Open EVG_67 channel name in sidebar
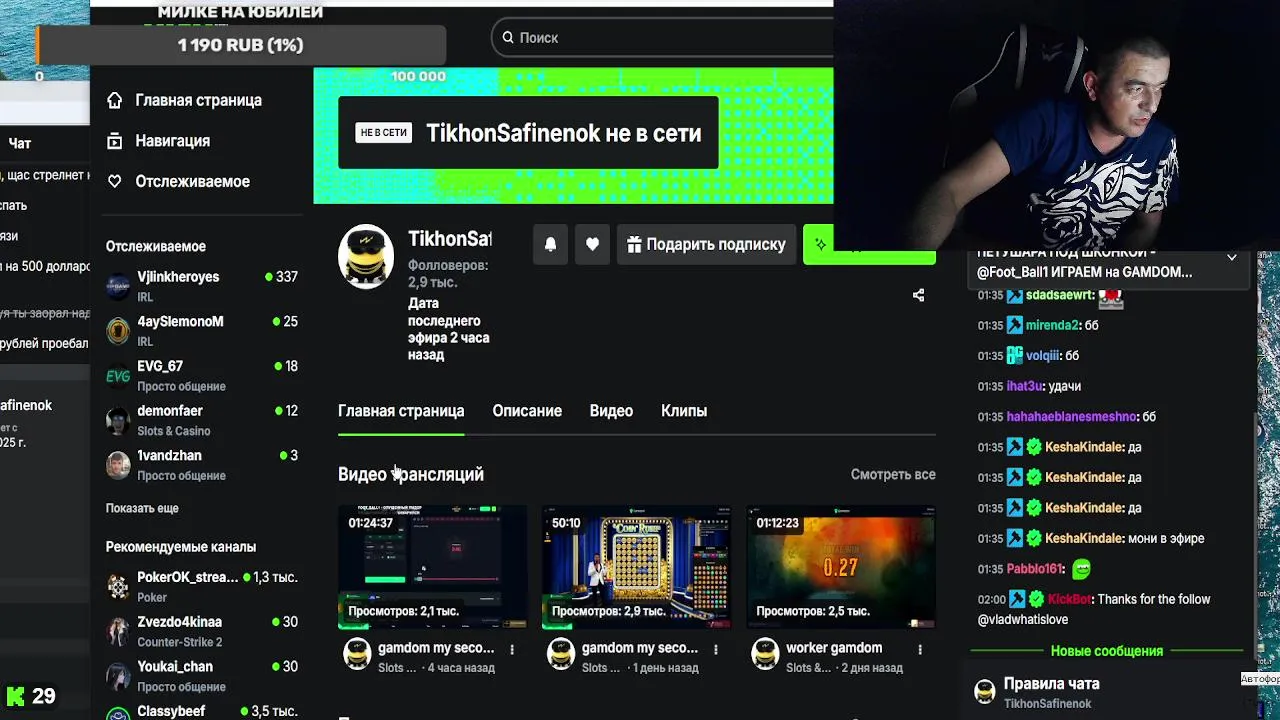 click(x=160, y=366)
